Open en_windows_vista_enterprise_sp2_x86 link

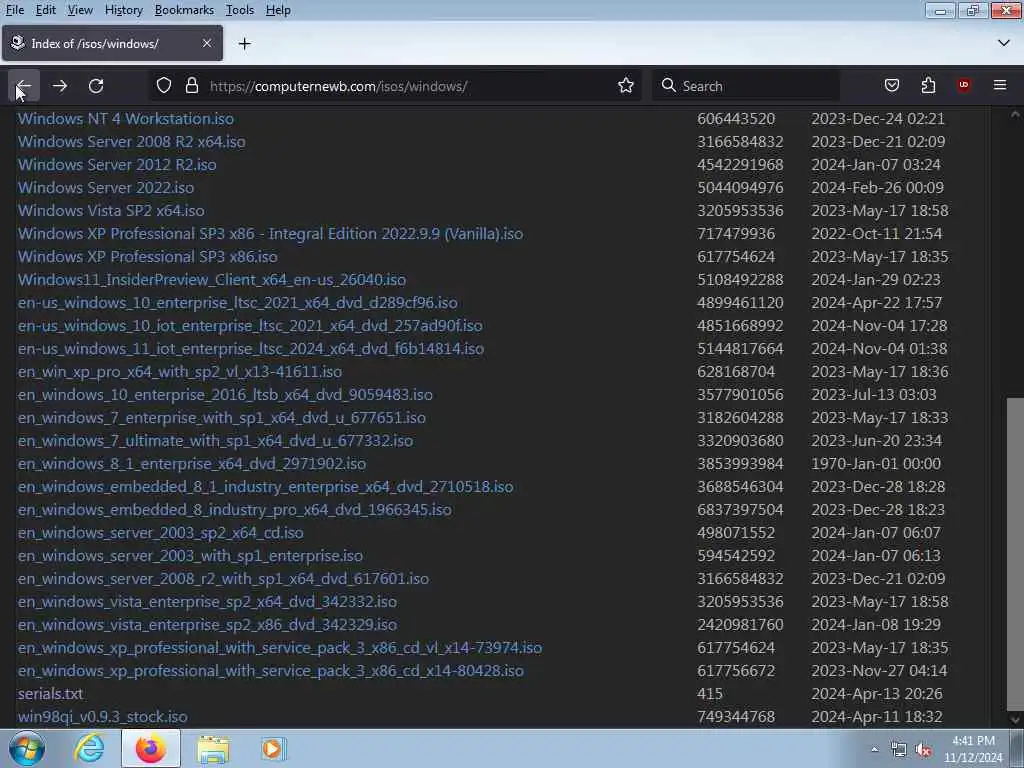coord(207,625)
